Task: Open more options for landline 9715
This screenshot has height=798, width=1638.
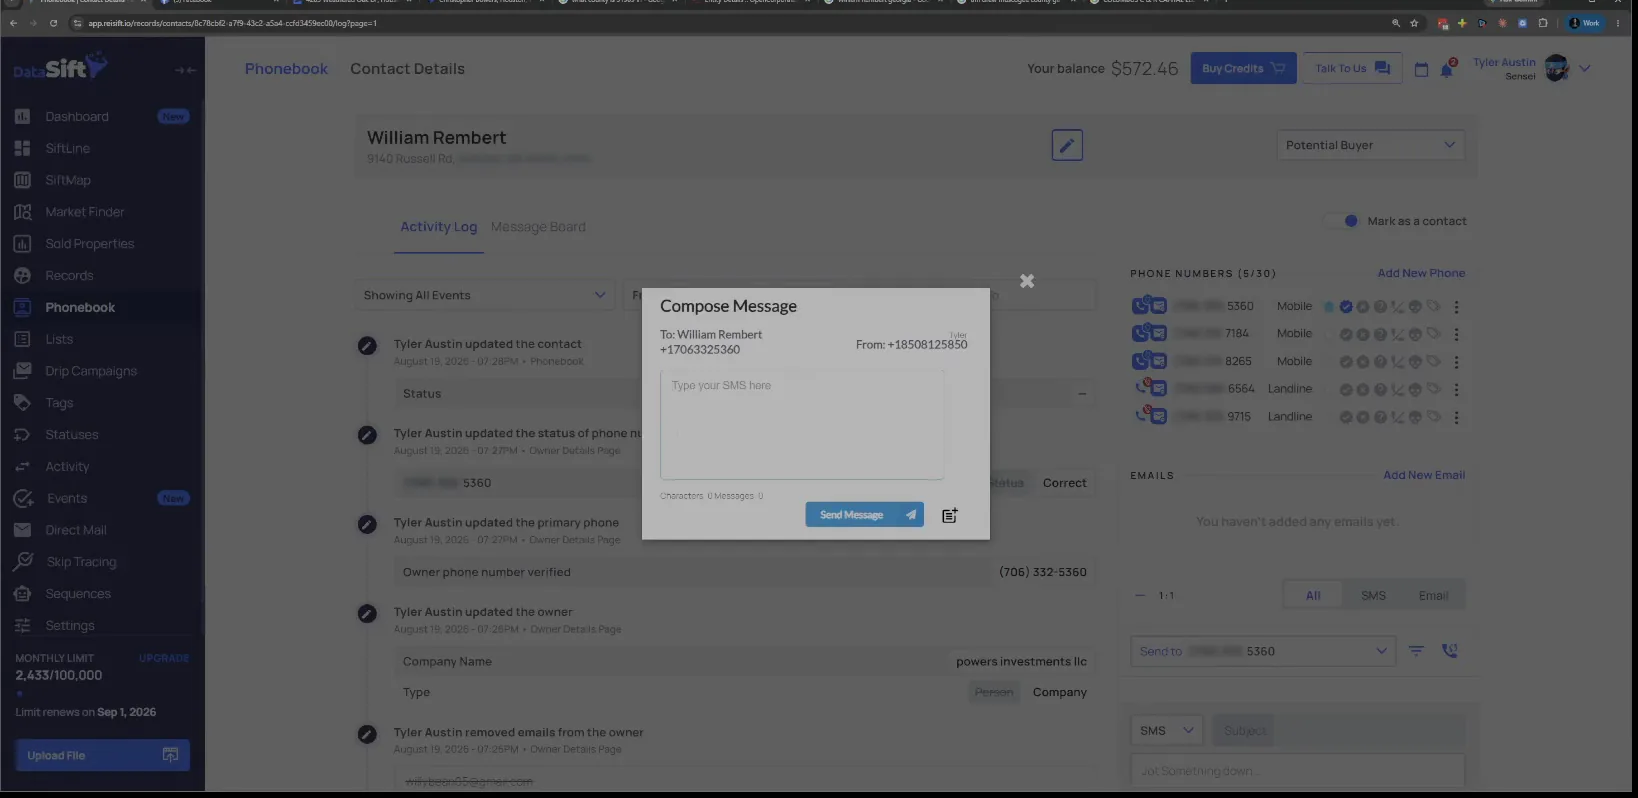Action: click(x=1456, y=417)
